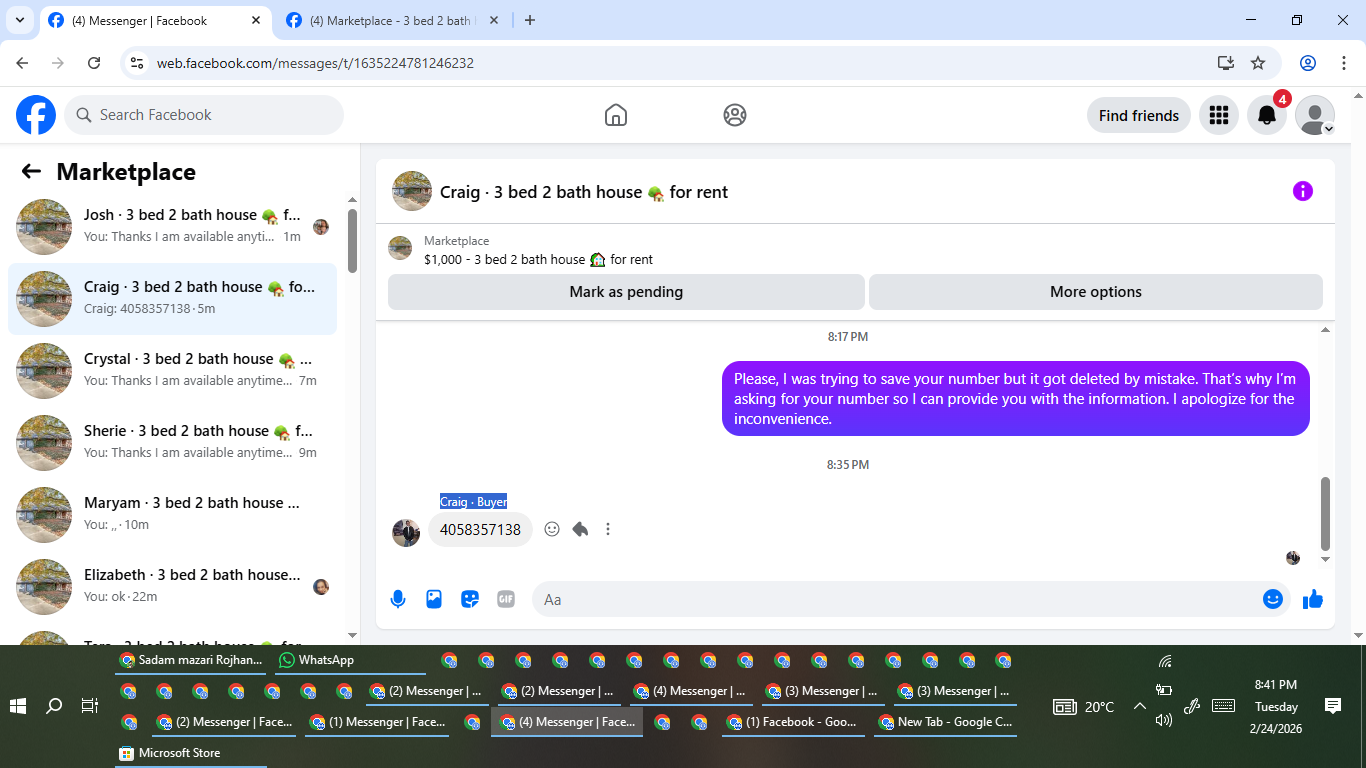Choose a sticker with the sticker icon
This screenshot has width=1366, height=768.
[470, 599]
